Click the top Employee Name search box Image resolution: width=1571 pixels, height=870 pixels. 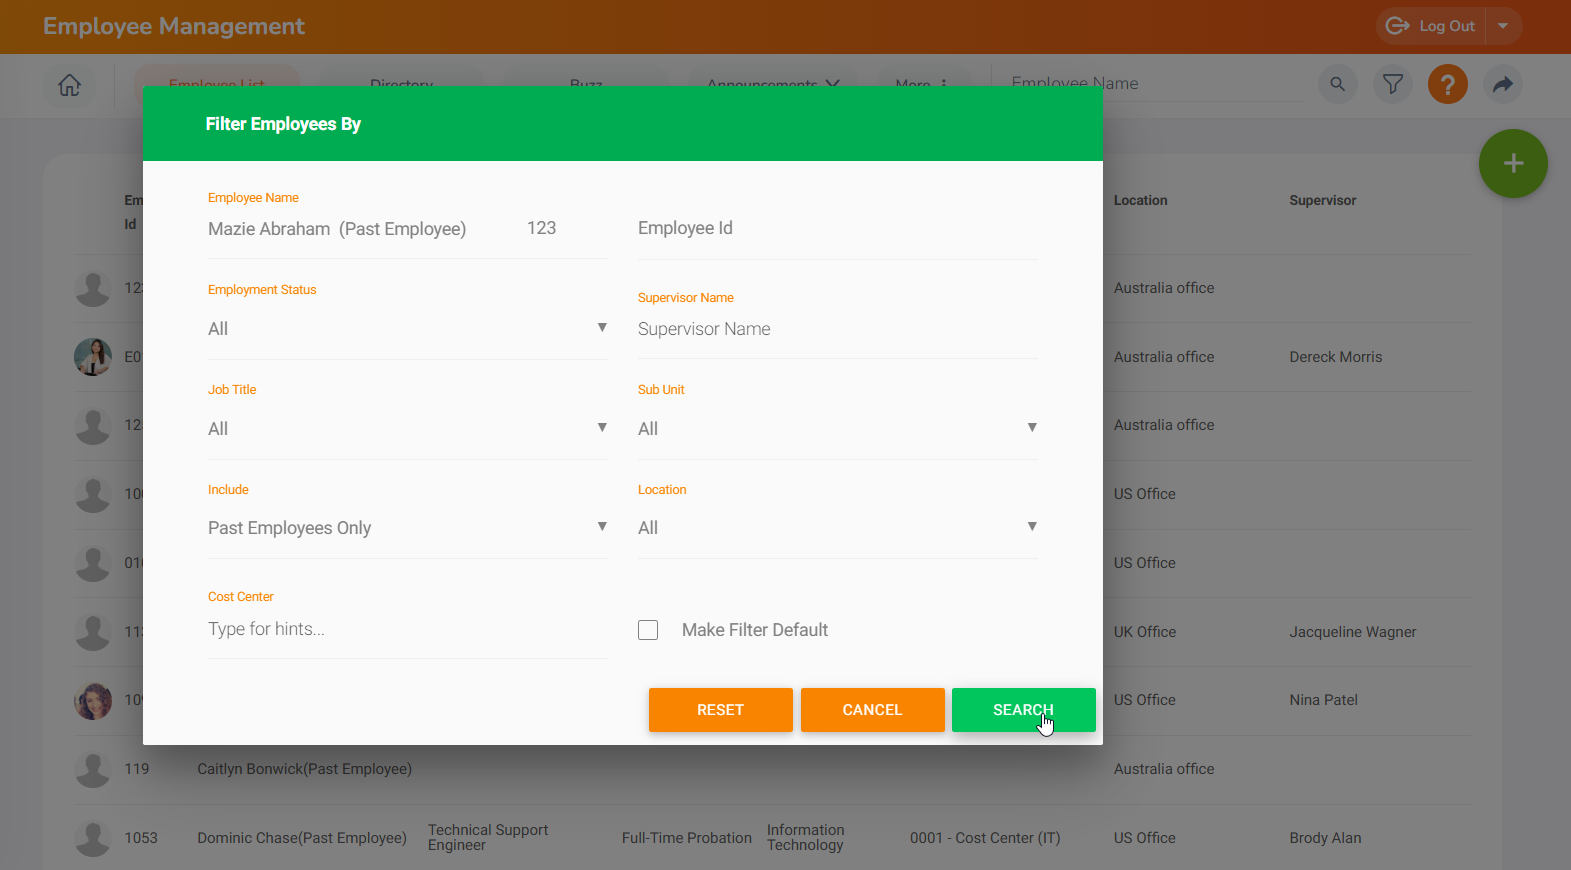1156,84
